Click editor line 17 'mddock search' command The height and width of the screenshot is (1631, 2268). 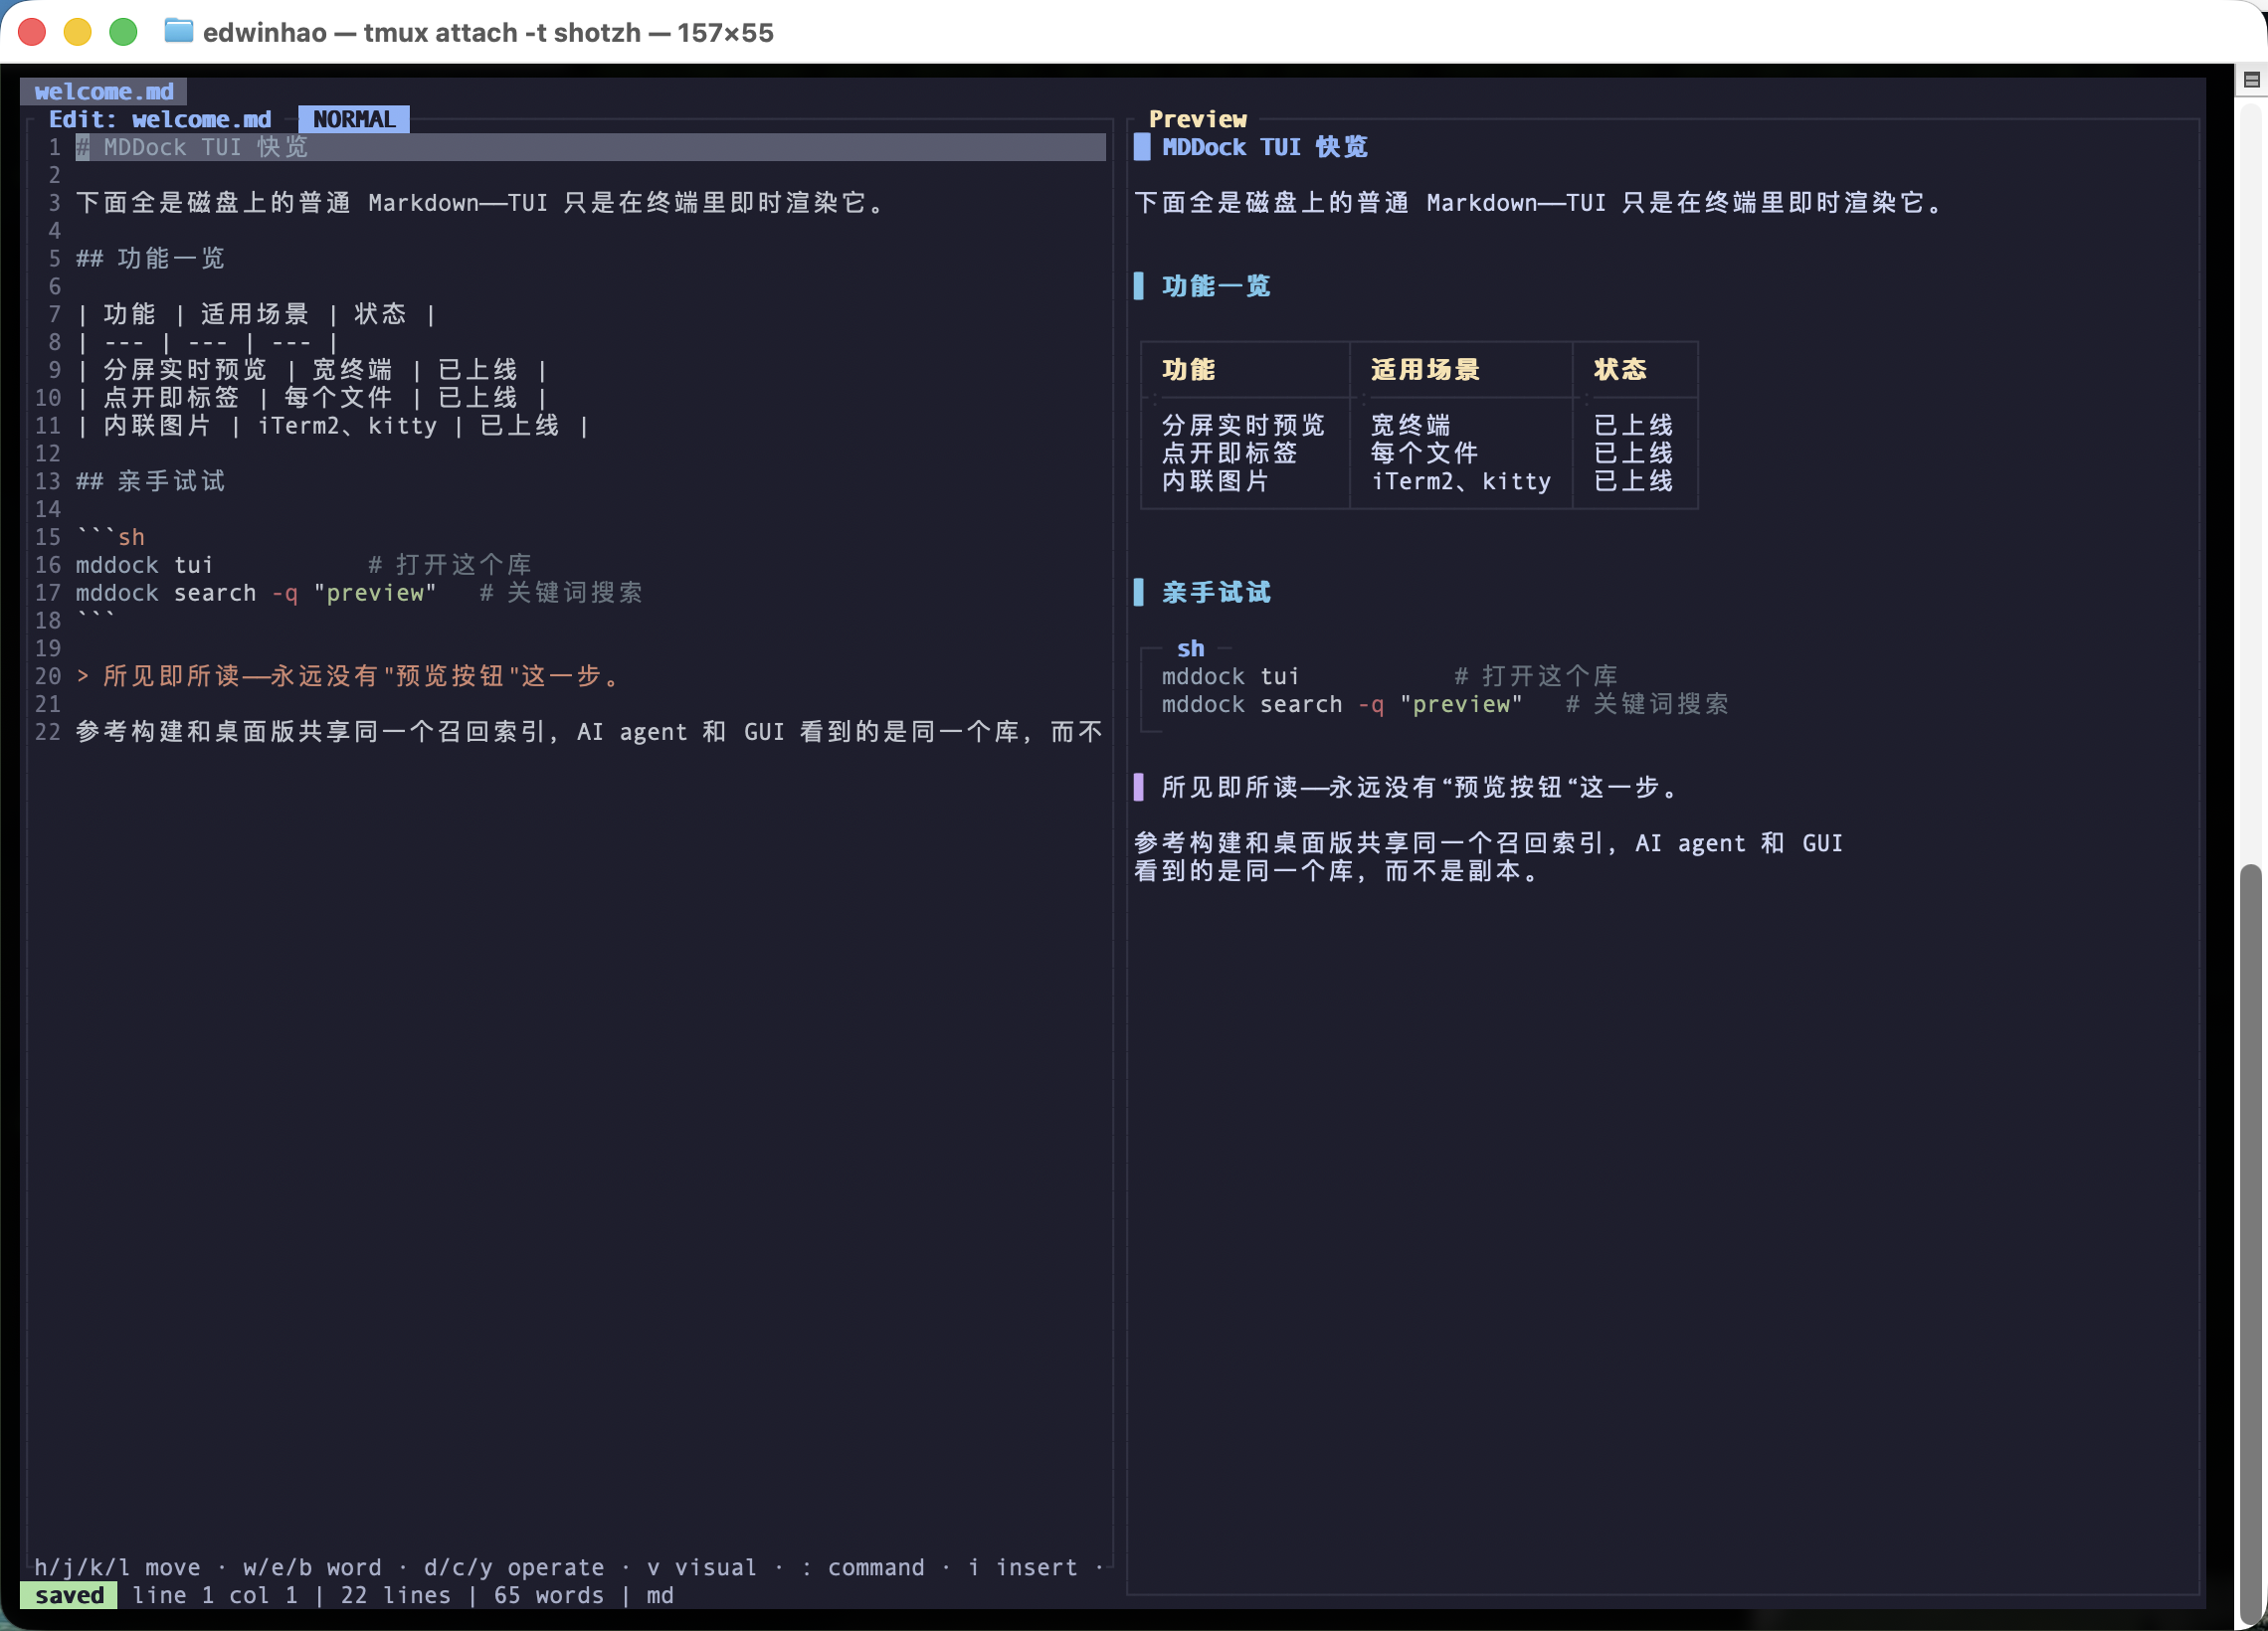(x=256, y=593)
